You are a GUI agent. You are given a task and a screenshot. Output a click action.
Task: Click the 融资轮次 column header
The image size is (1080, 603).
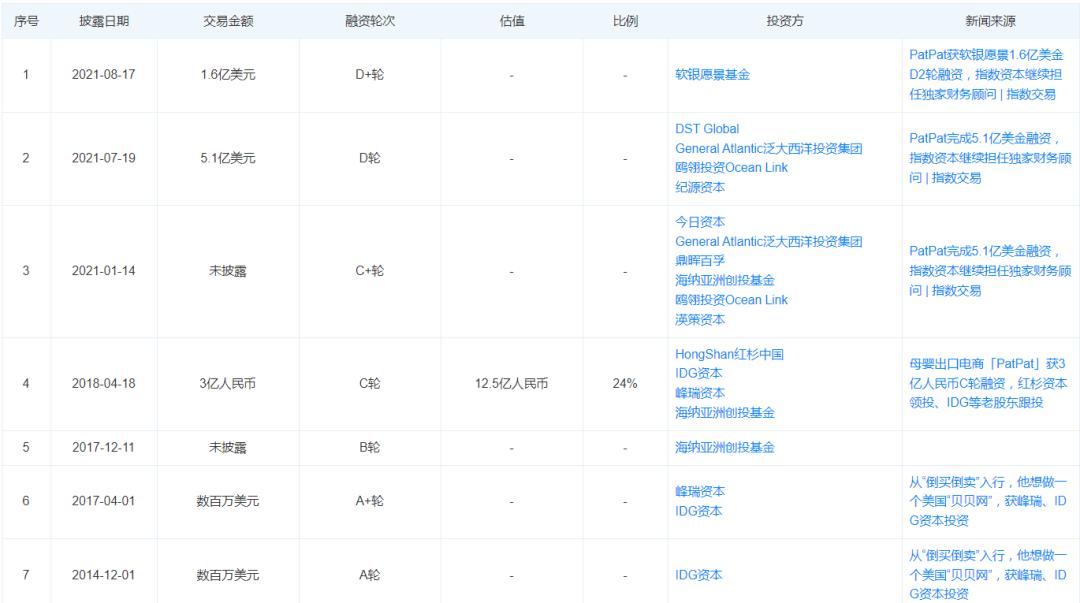370,21
